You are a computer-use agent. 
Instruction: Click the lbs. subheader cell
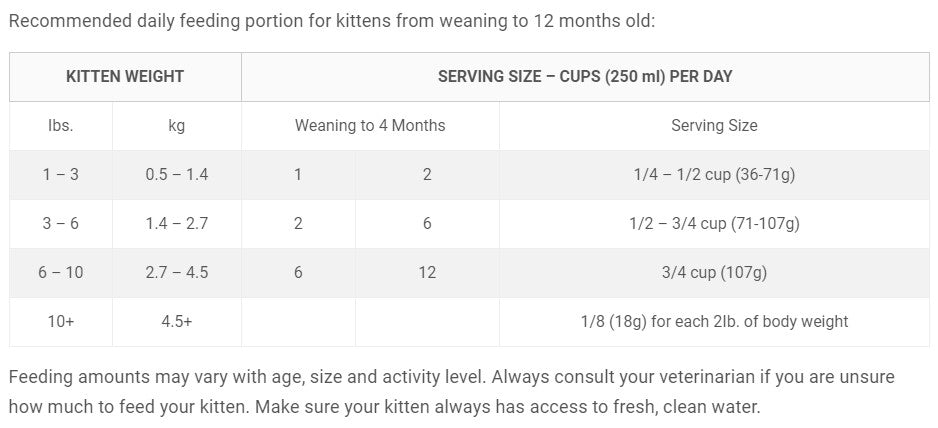[61, 126]
